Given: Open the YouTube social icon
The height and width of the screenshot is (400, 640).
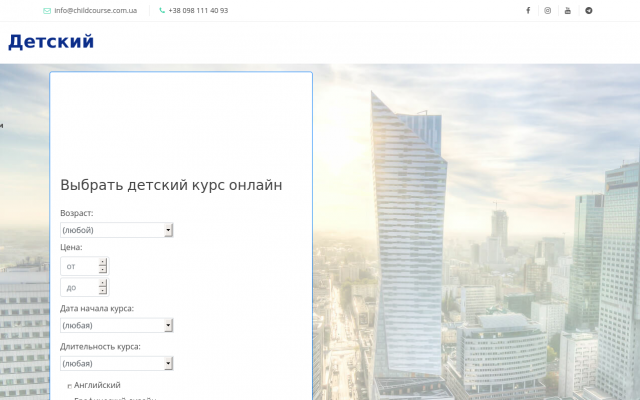Looking at the screenshot, I should [x=567, y=11].
